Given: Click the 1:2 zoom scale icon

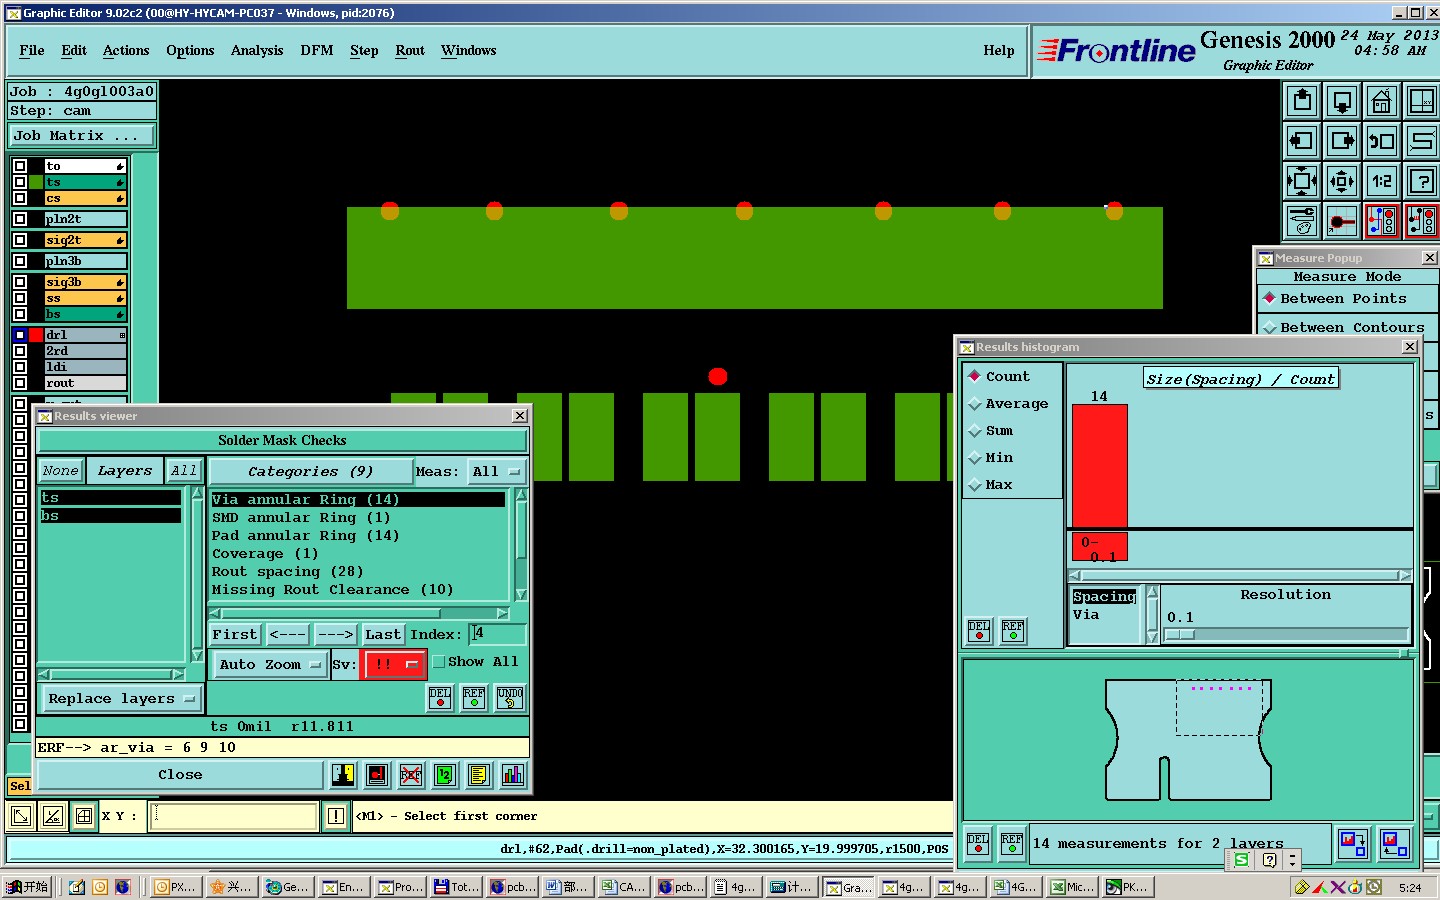Looking at the screenshot, I should click(x=1382, y=181).
